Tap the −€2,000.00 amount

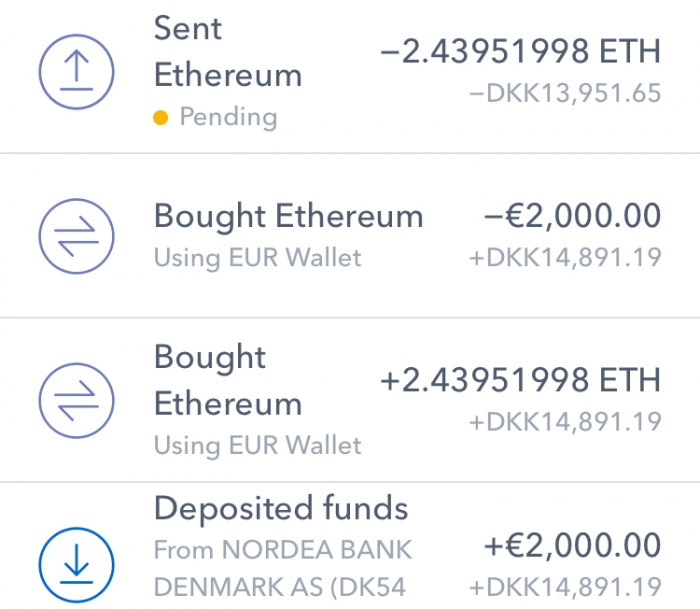[x=572, y=216]
